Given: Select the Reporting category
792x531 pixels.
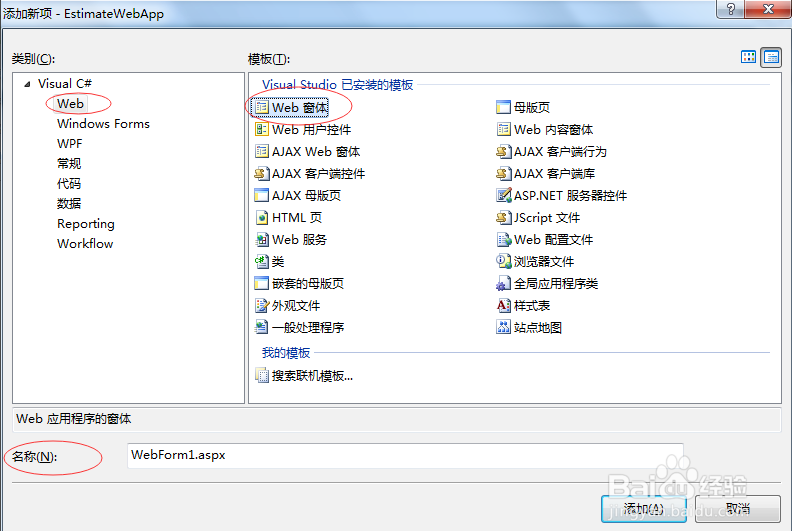Looking at the screenshot, I should click(x=86, y=224).
